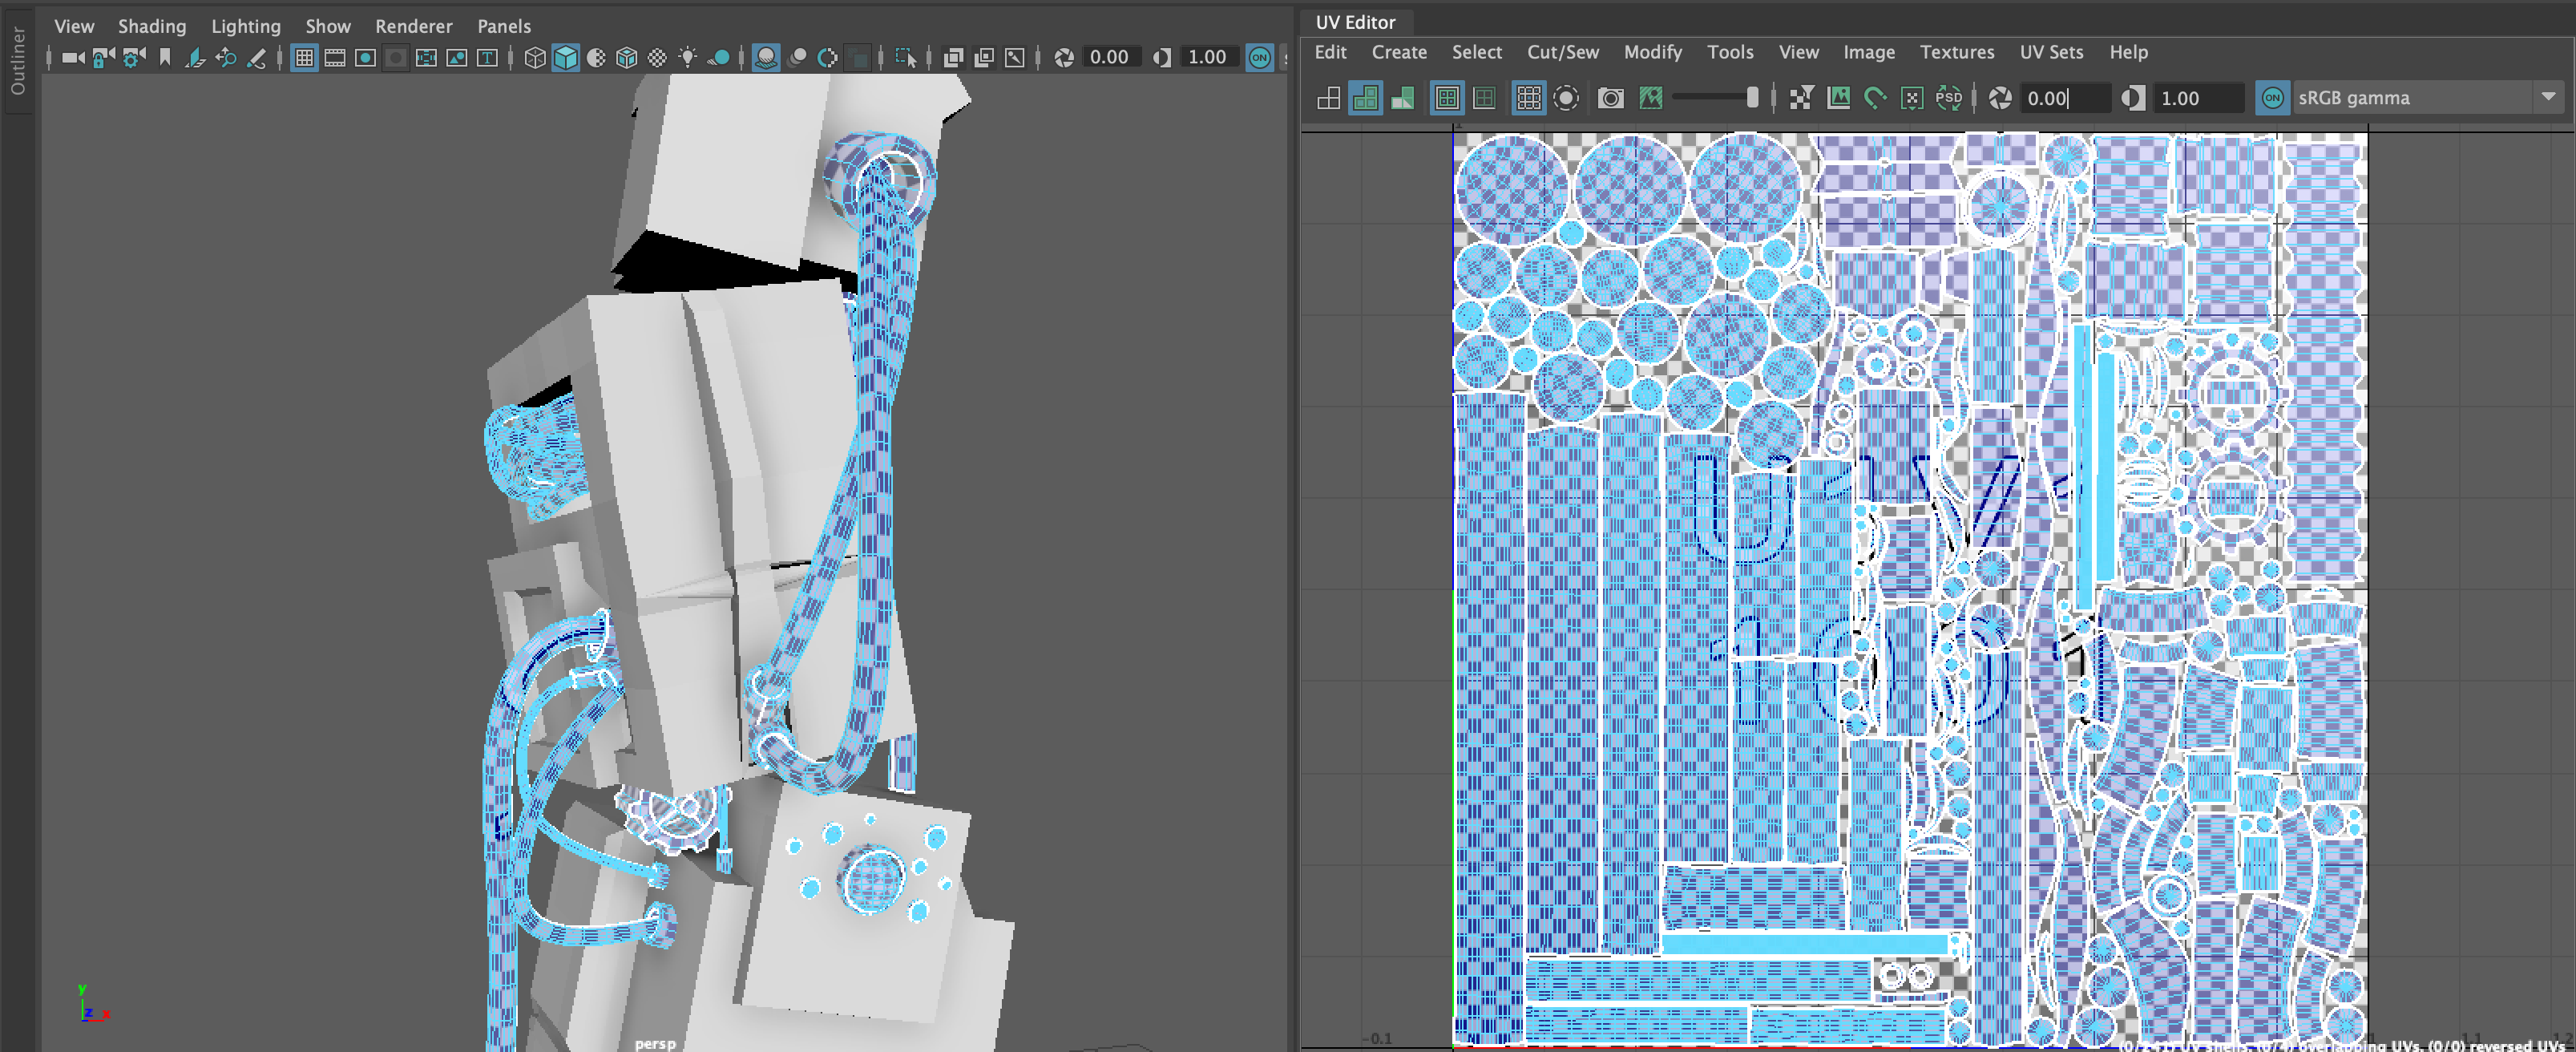Toggle Use All Lights bulb icon

point(687,58)
